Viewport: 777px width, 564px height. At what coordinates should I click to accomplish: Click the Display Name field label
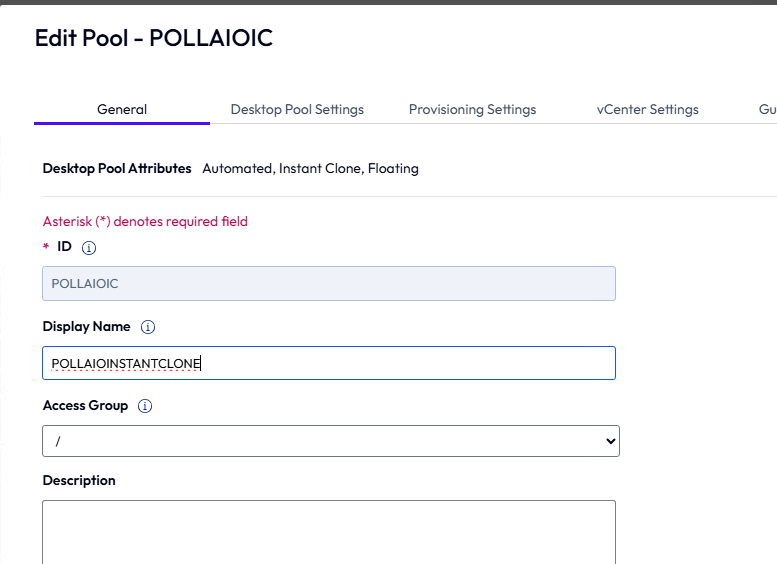pyautogui.click(x=87, y=327)
